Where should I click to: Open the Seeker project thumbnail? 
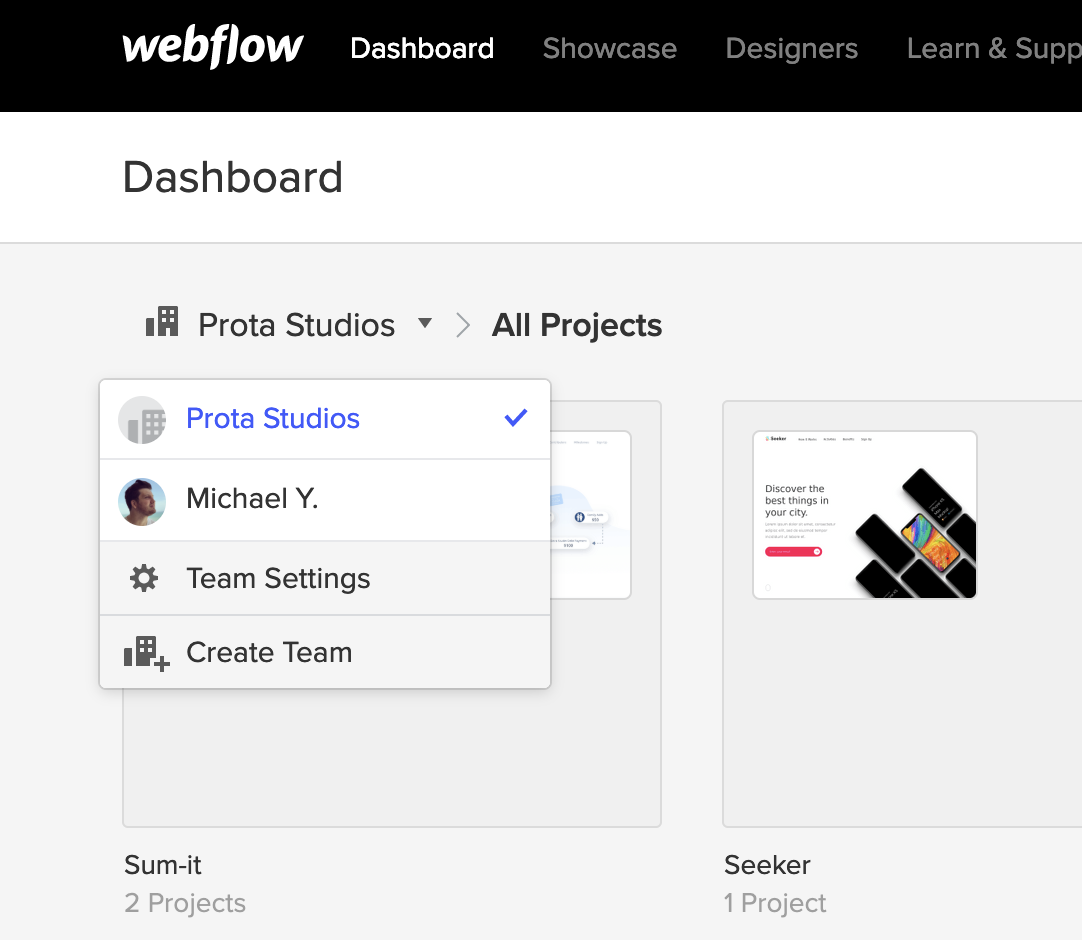pos(865,515)
